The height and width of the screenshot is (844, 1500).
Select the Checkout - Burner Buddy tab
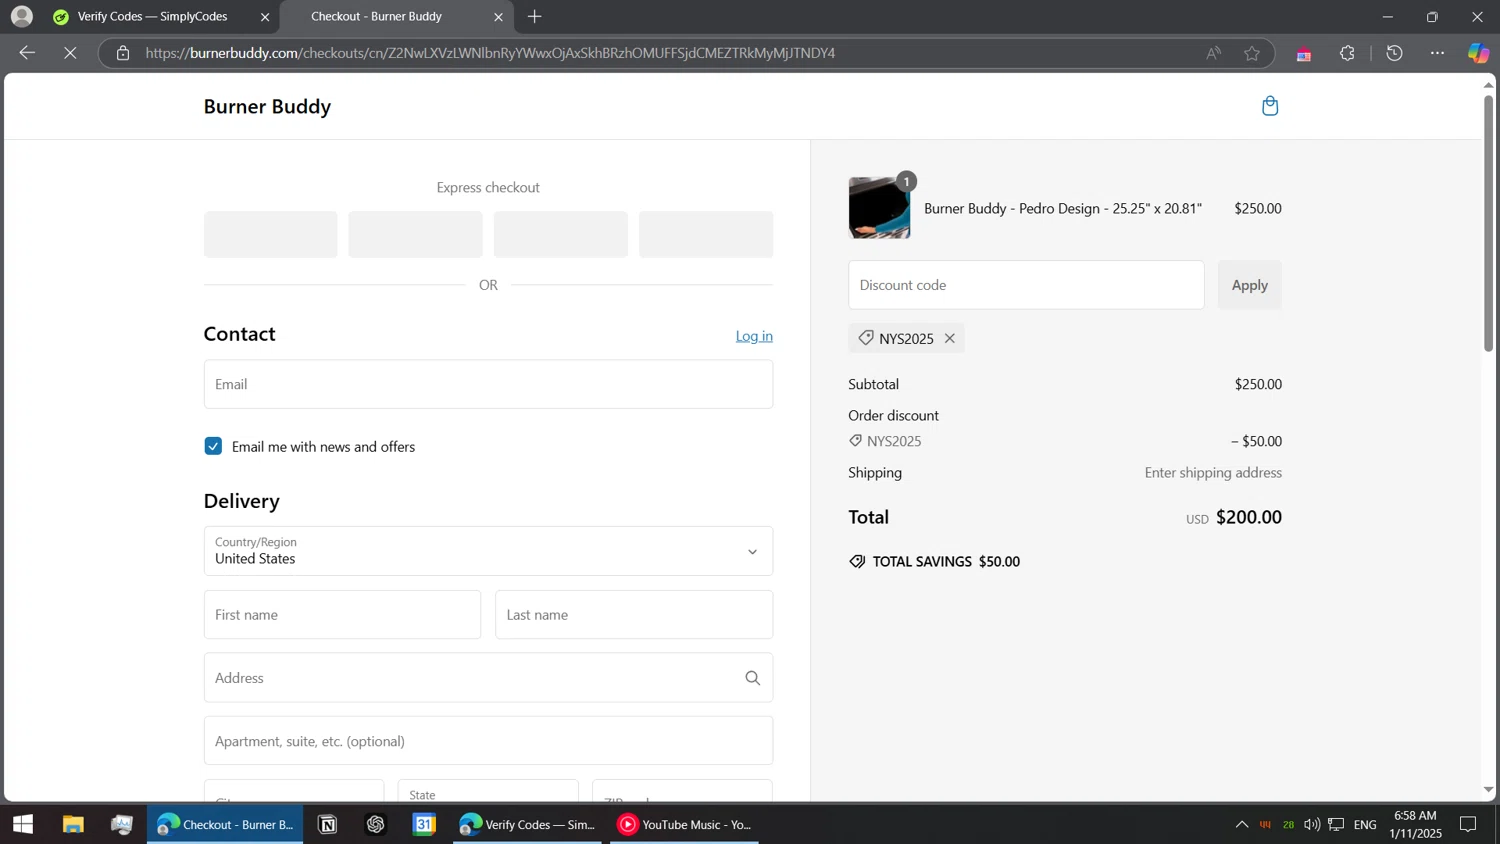(x=397, y=17)
